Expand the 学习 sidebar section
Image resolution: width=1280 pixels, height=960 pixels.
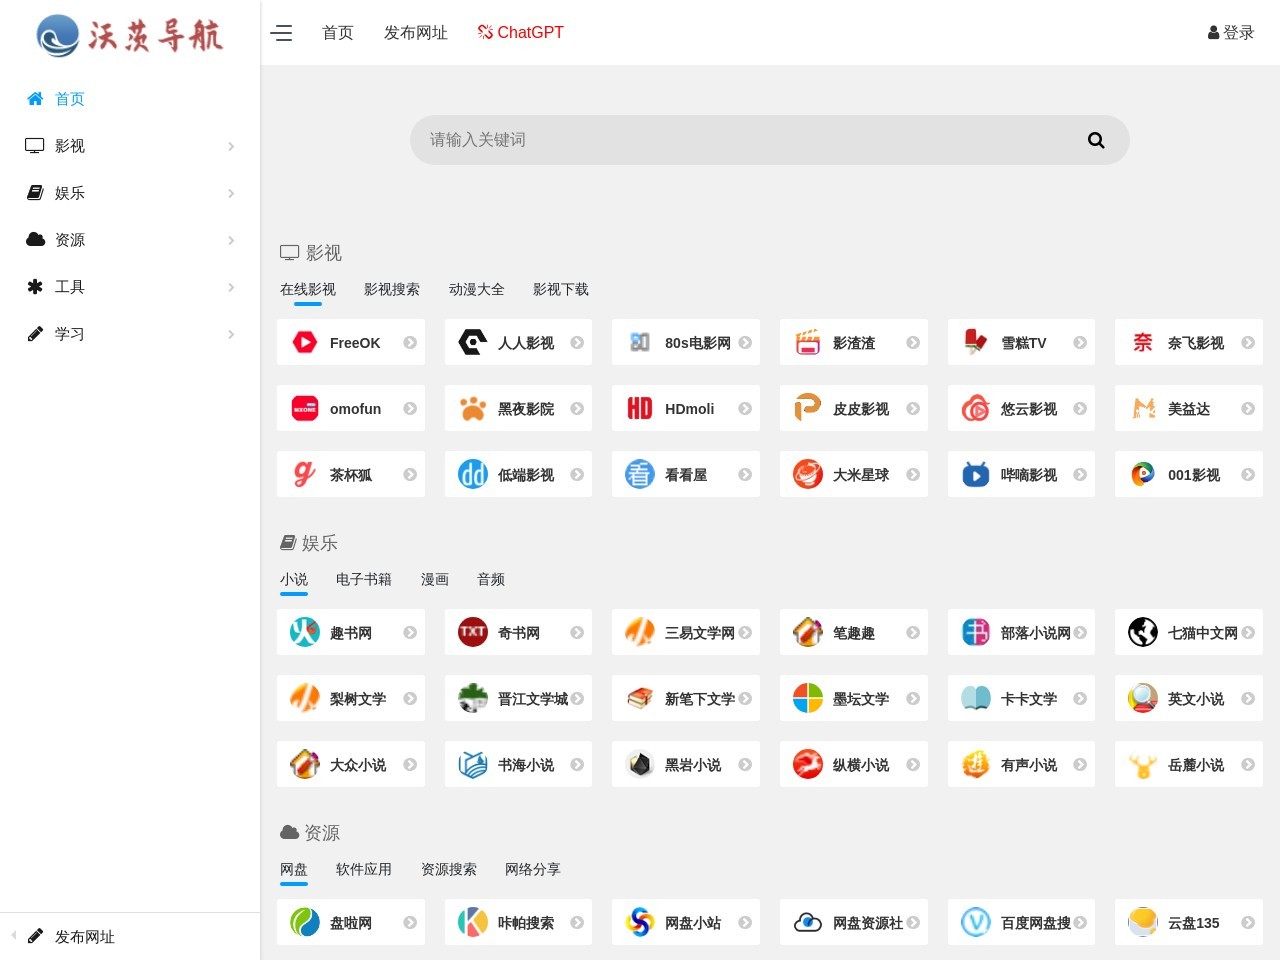[x=130, y=334]
